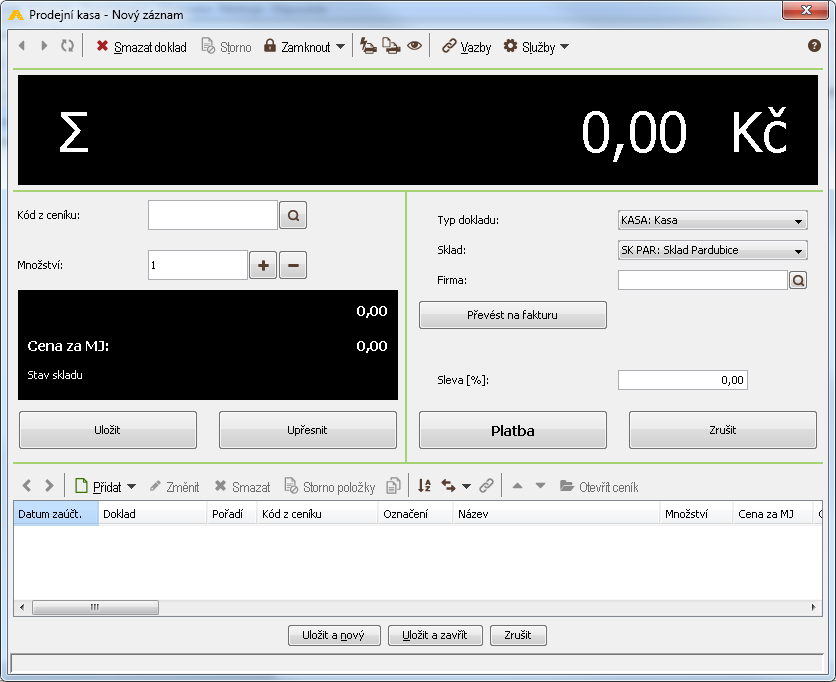Image resolution: width=836 pixels, height=682 pixels.
Task: Click the Platba payment button
Action: (513, 430)
